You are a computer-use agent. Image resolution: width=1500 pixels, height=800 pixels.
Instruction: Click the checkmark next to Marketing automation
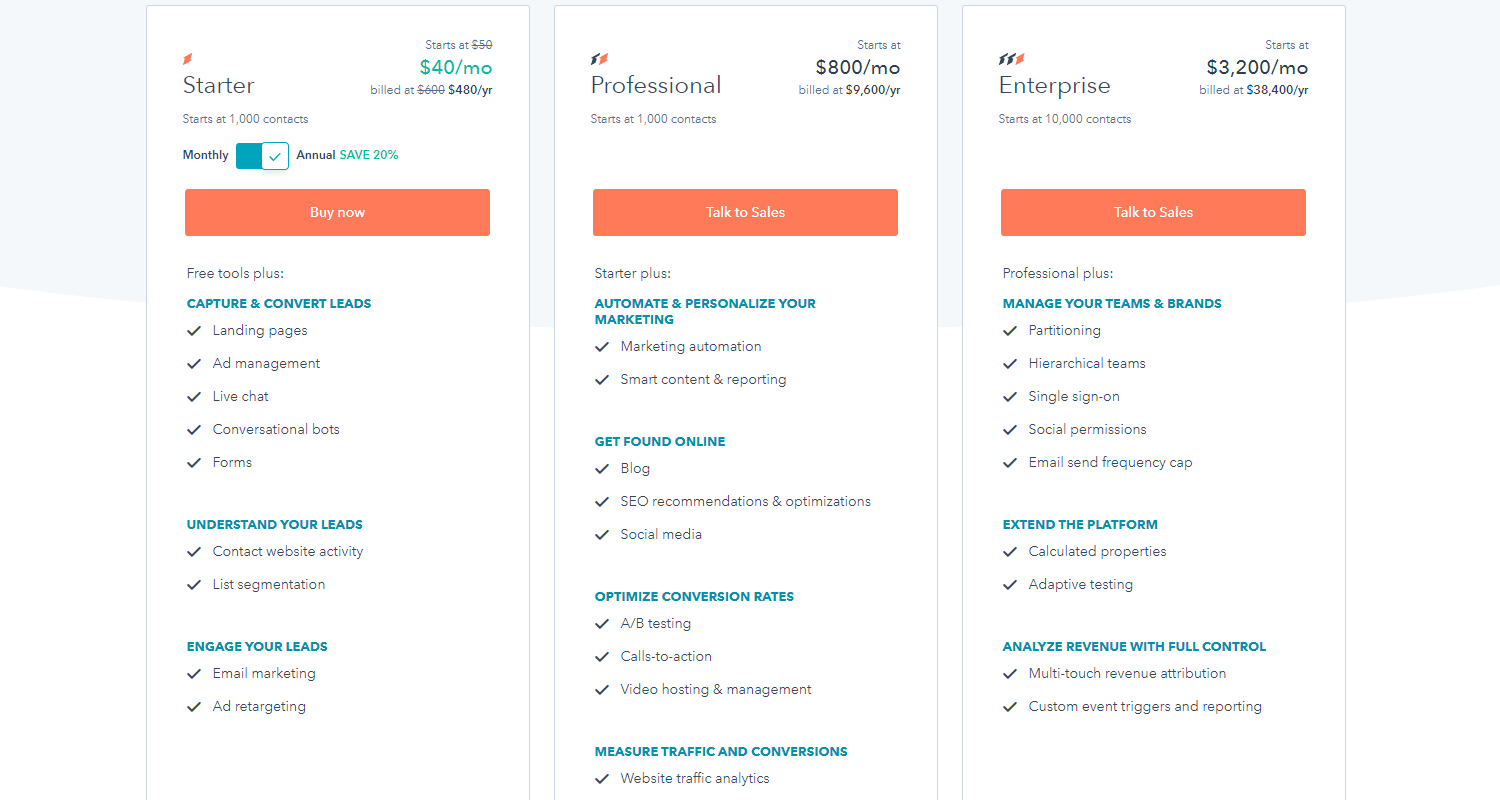pos(602,347)
